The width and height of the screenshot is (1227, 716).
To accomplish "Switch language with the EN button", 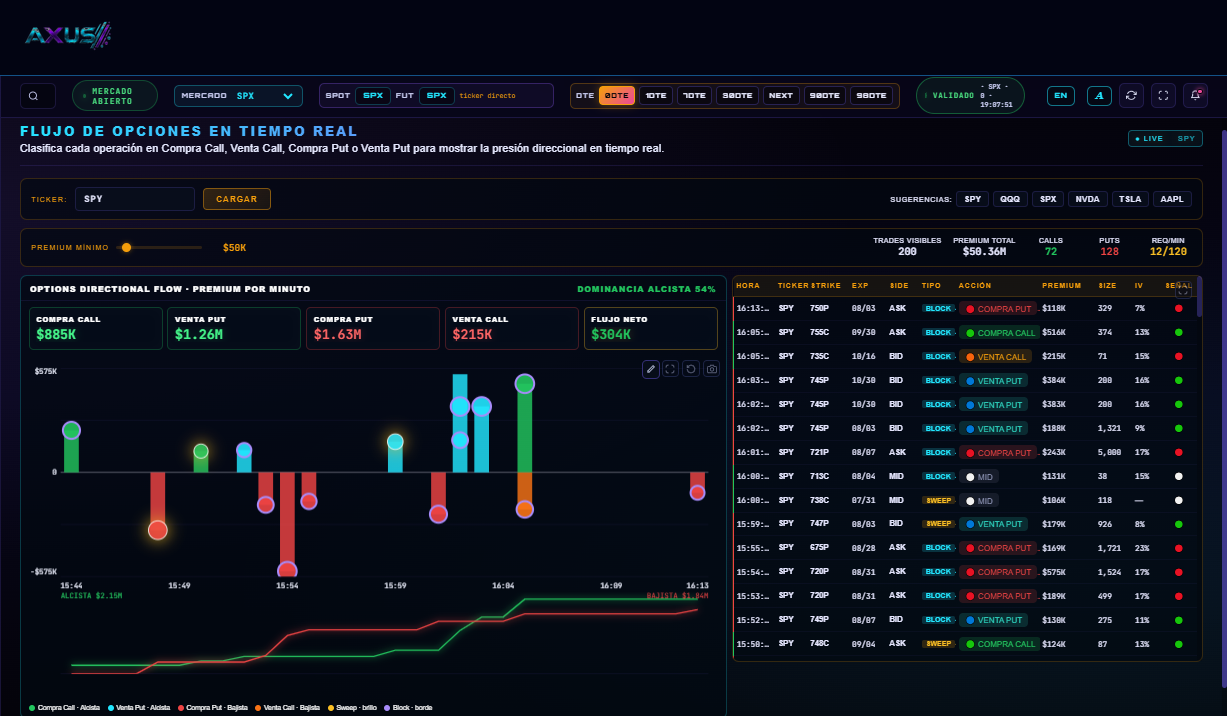I will click(1061, 96).
